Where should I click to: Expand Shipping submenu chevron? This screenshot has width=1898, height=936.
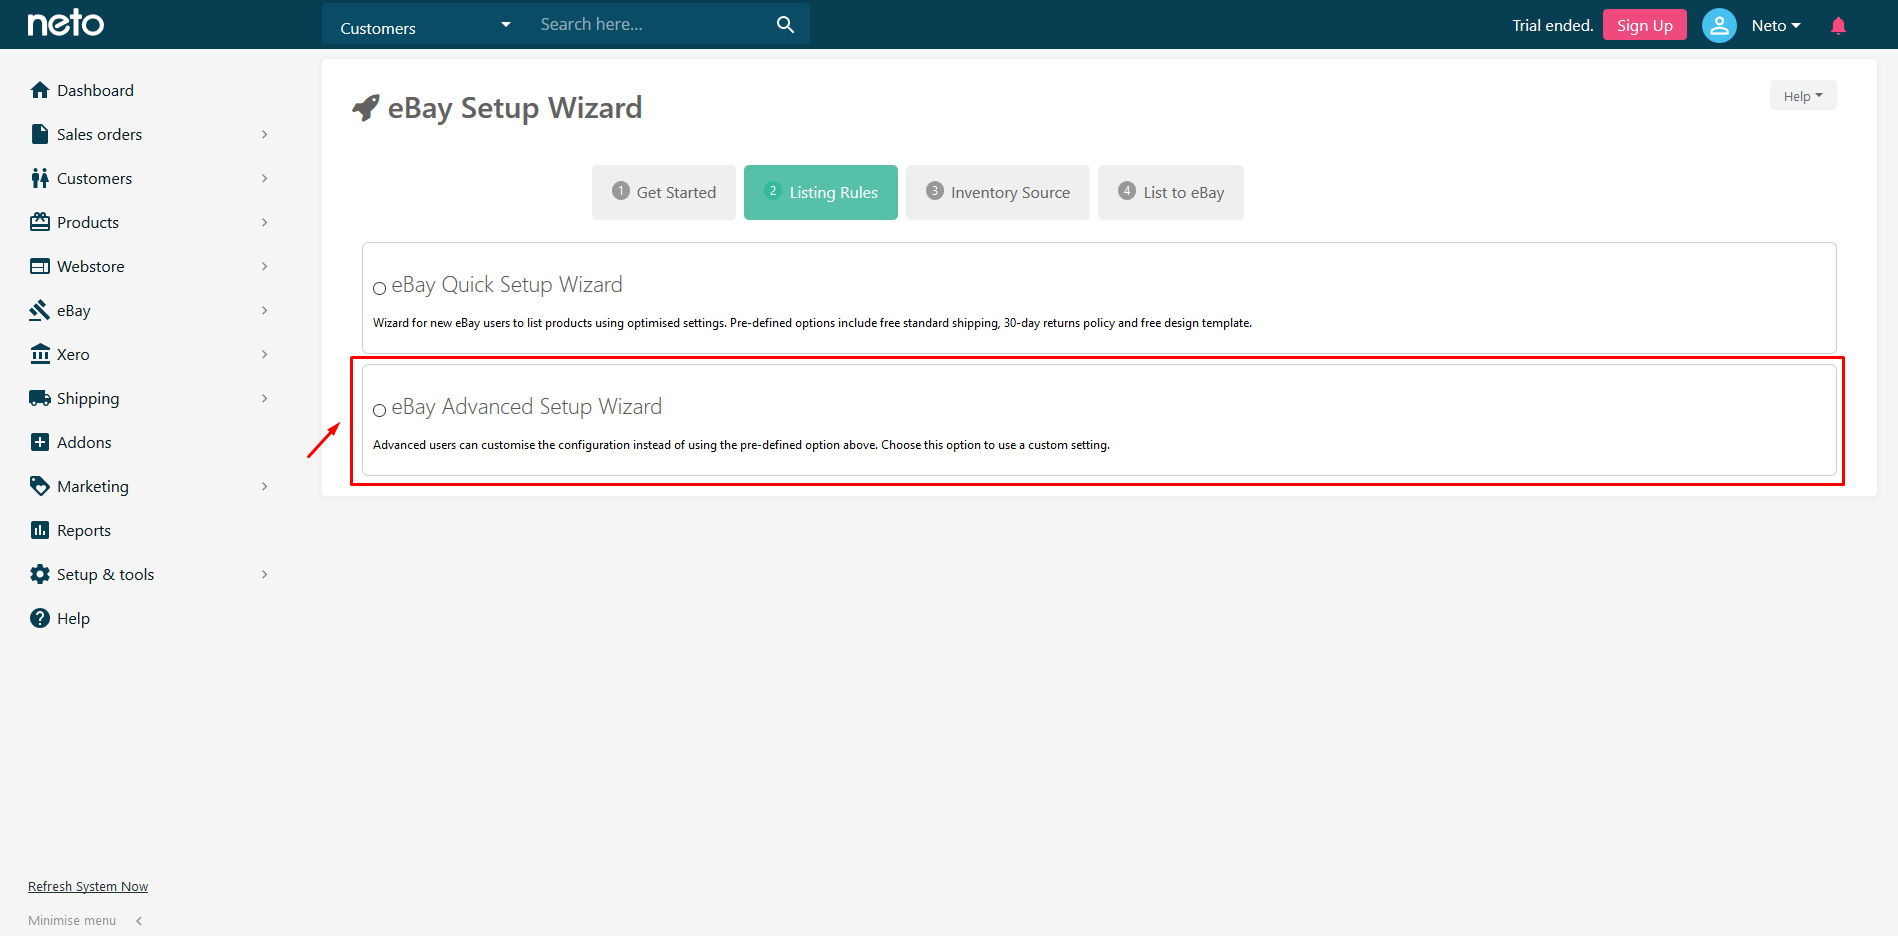[265, 398]
